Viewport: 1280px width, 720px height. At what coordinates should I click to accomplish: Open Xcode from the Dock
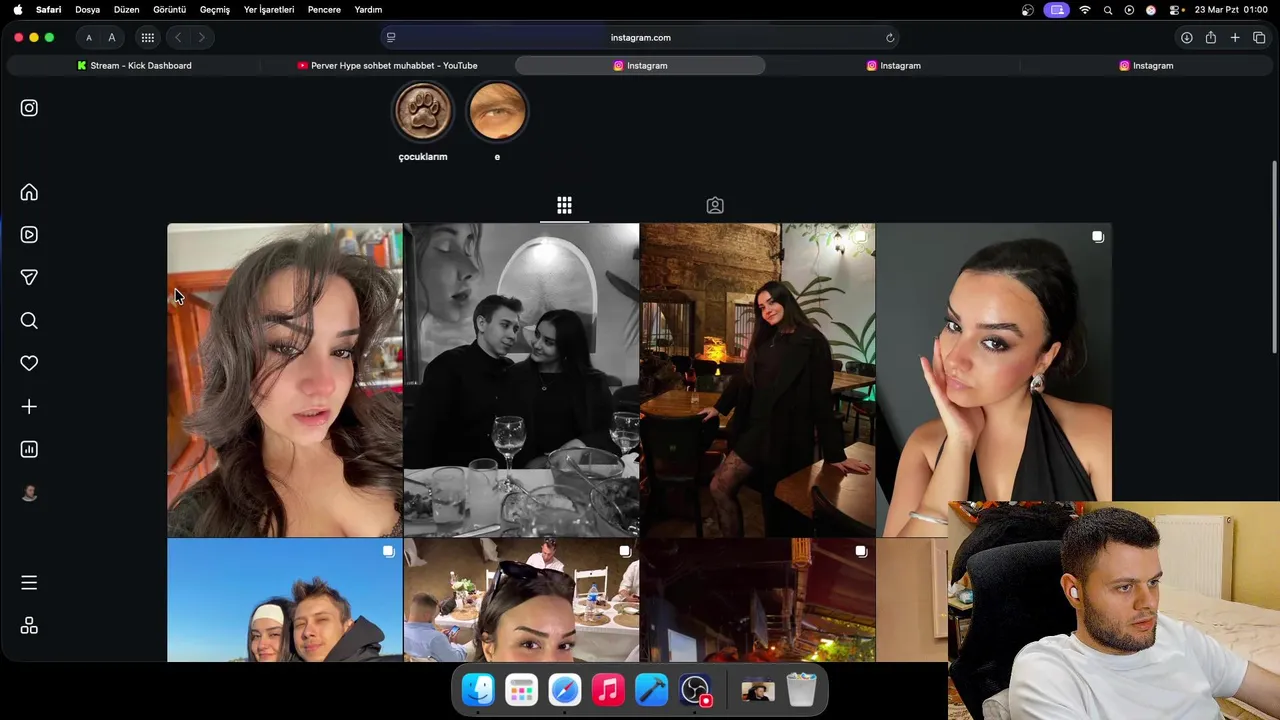651,690
